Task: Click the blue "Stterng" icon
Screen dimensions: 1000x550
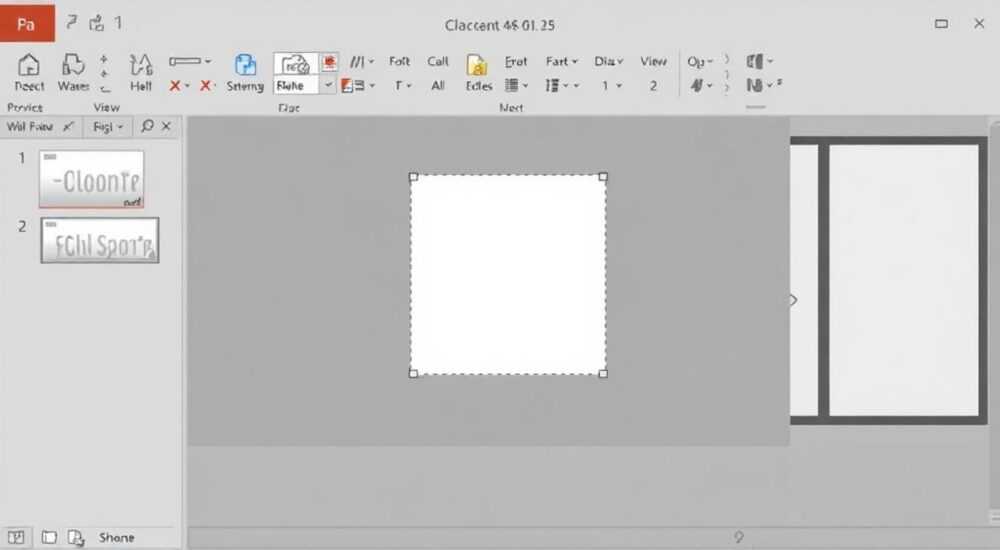Action: (245, 65)
